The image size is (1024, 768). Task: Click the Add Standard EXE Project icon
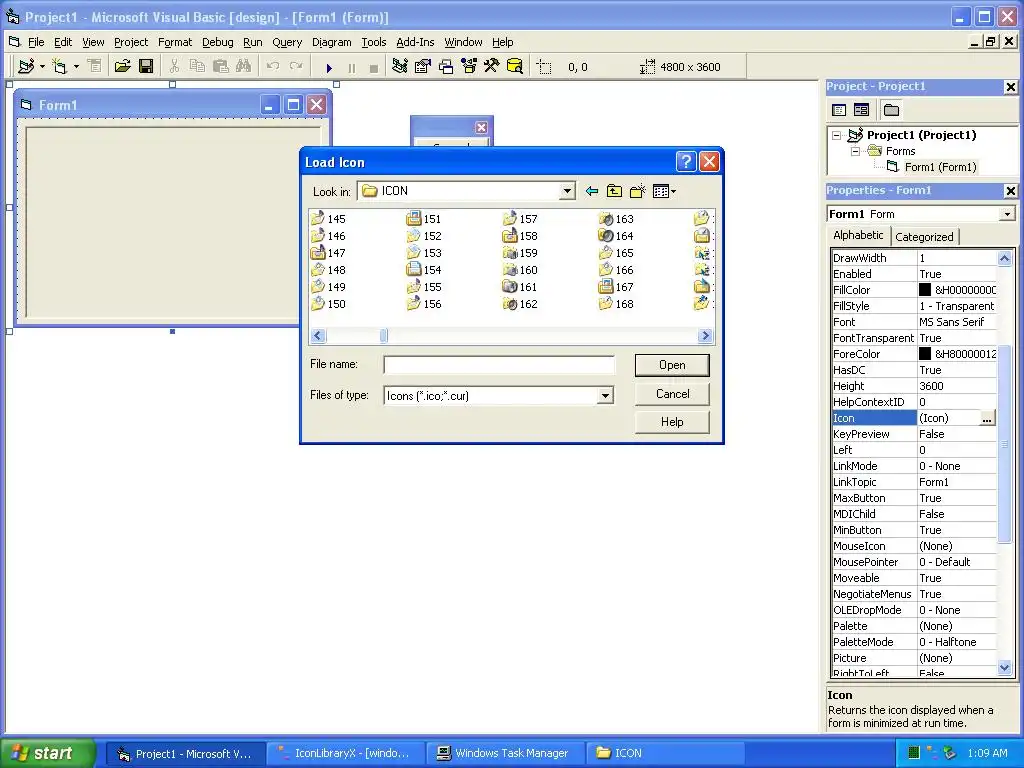[26, 67]
